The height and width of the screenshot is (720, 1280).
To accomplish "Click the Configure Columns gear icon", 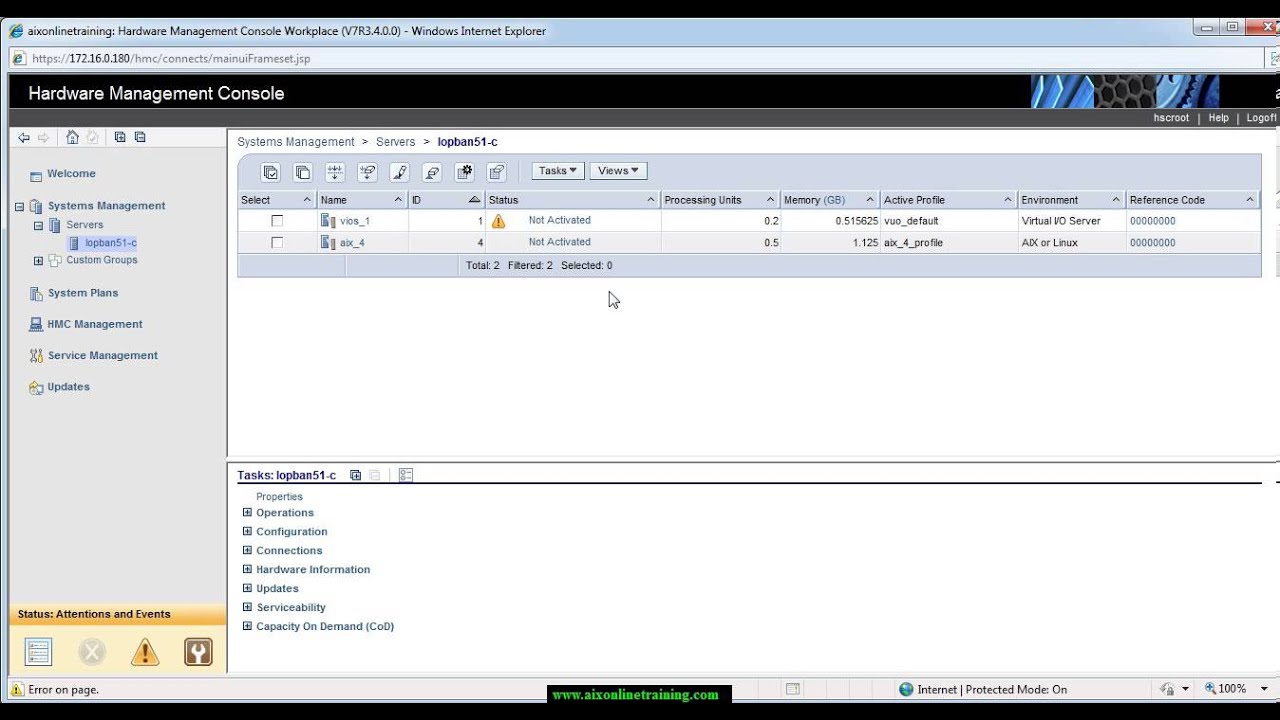I will click(x=464, y=172).
